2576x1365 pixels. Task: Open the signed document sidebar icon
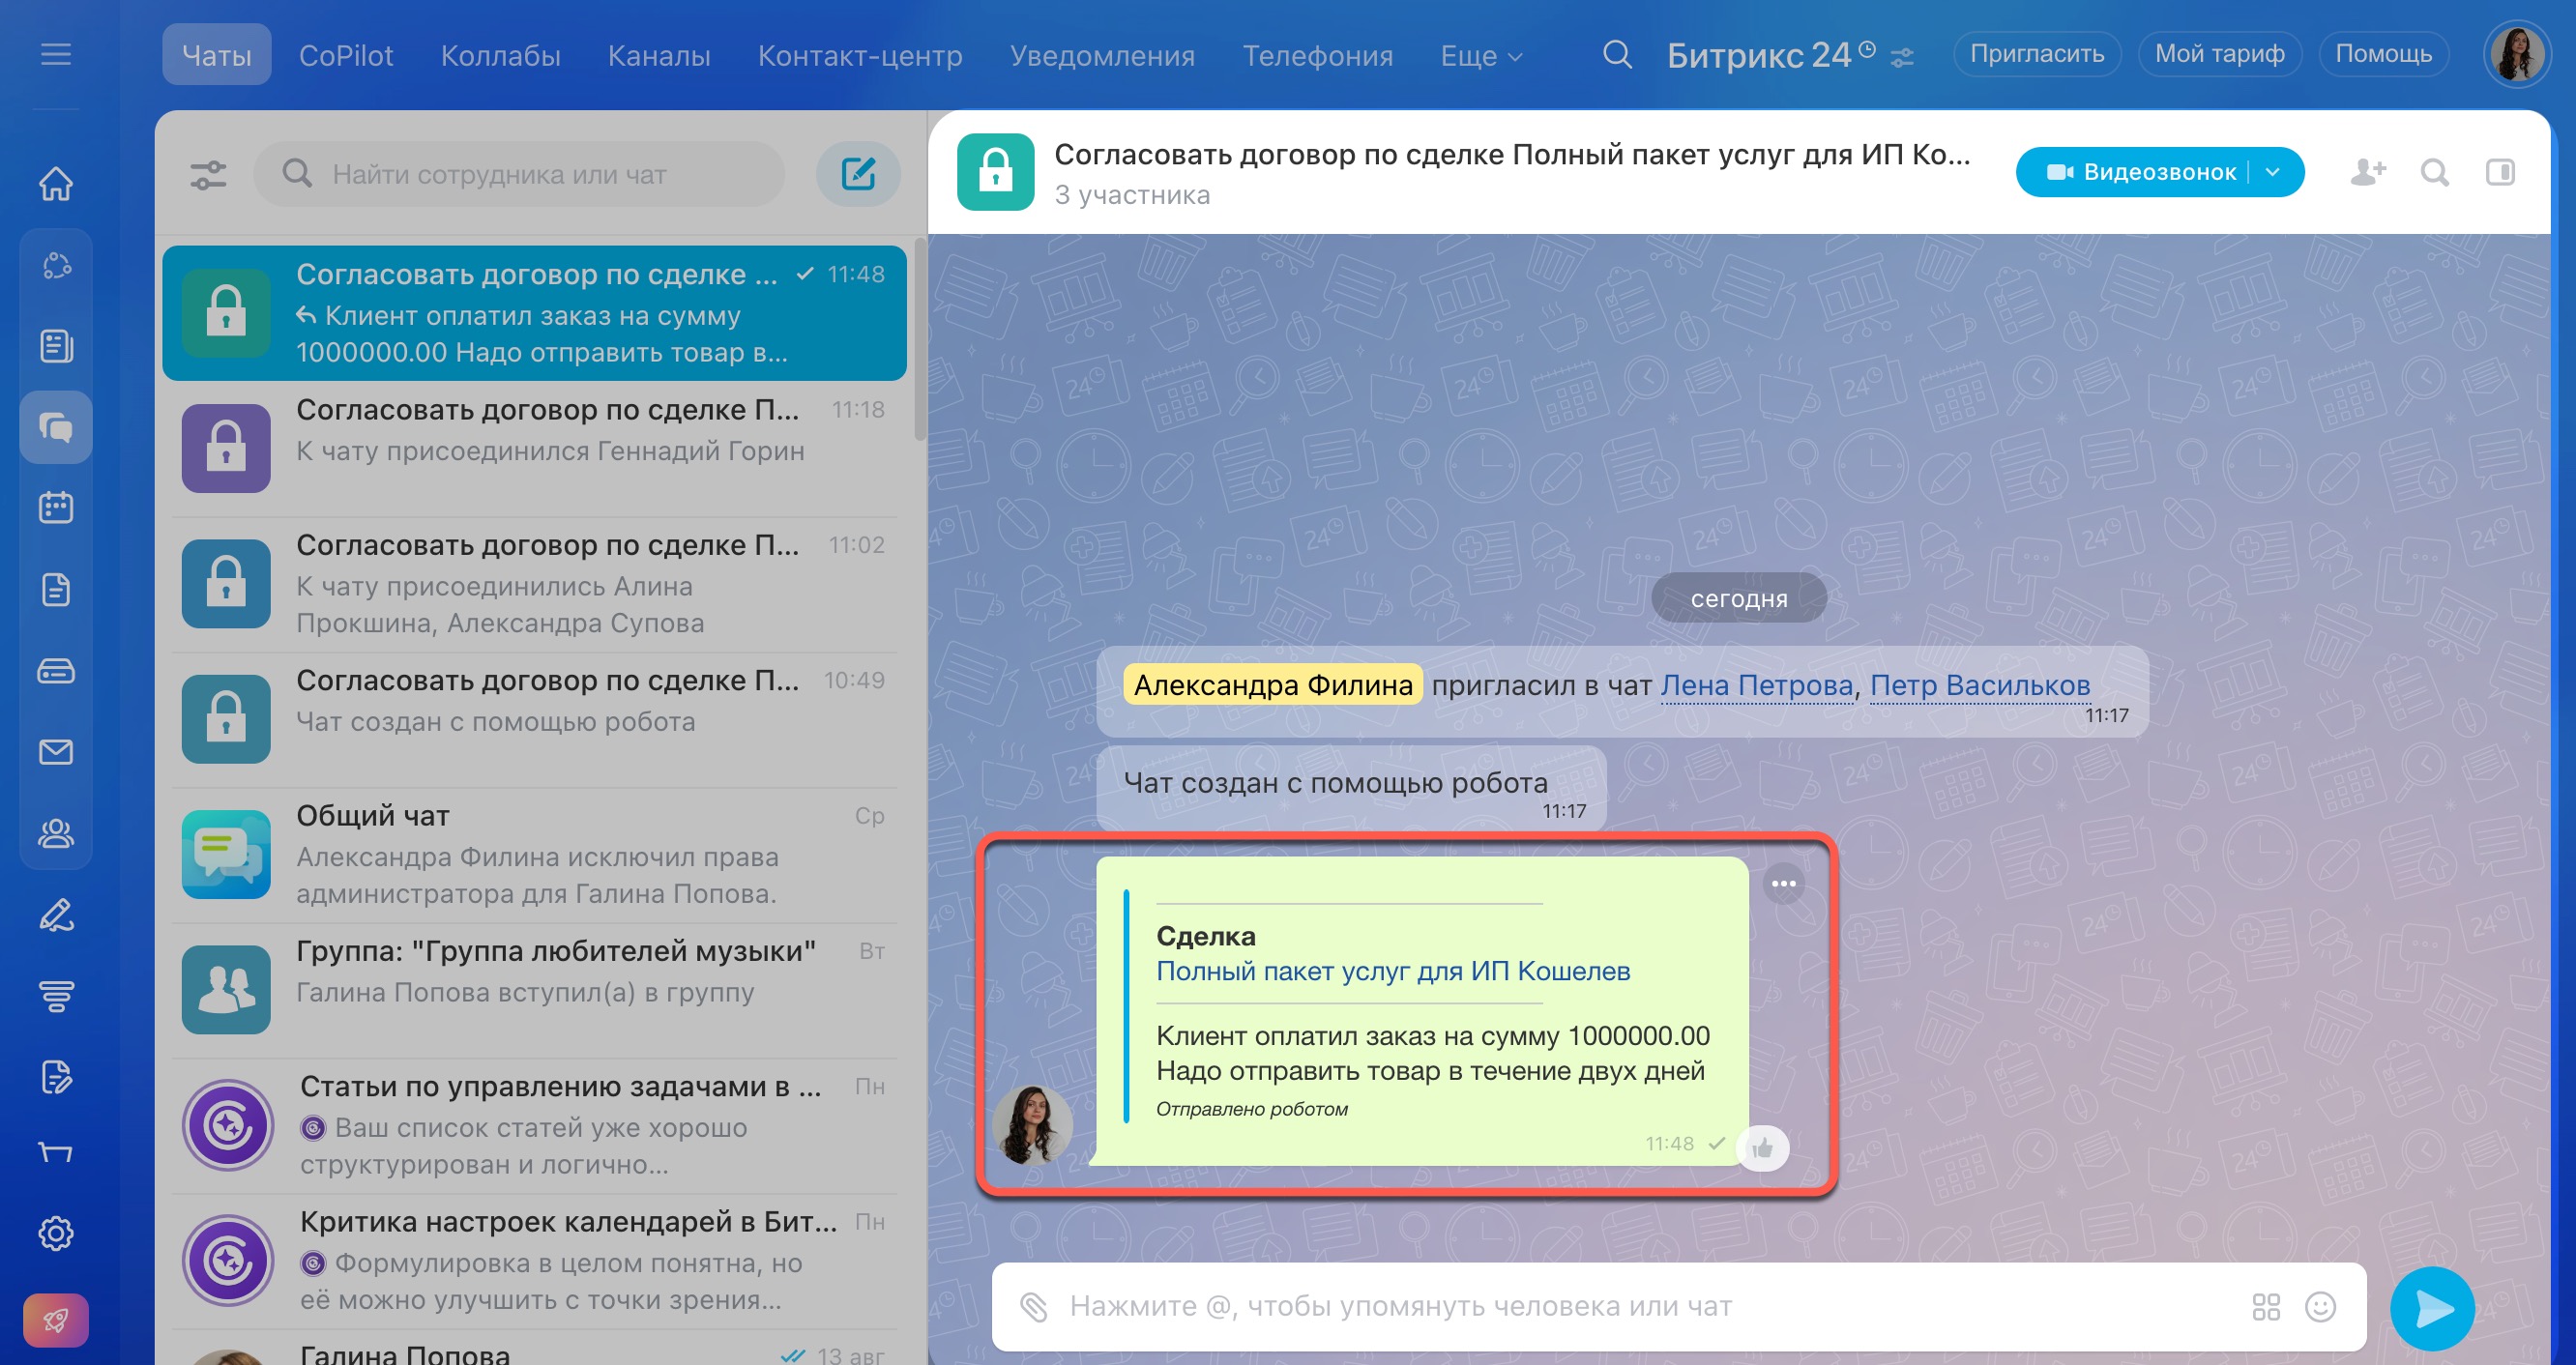(x=56, y=1077)
